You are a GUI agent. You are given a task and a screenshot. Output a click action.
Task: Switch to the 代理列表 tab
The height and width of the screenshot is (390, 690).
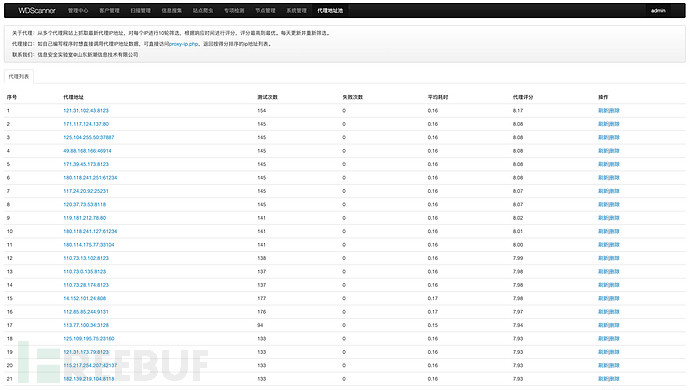point(19,77)
